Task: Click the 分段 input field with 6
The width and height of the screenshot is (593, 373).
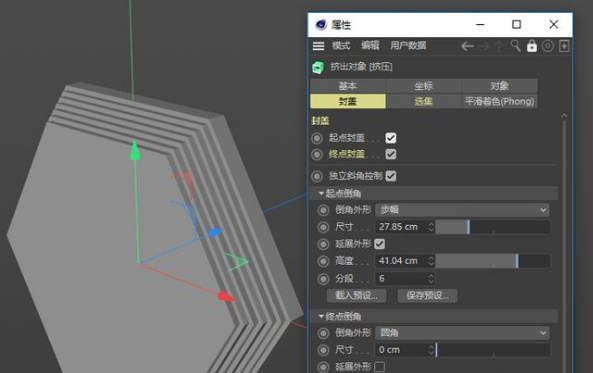Action: [402, 279]
